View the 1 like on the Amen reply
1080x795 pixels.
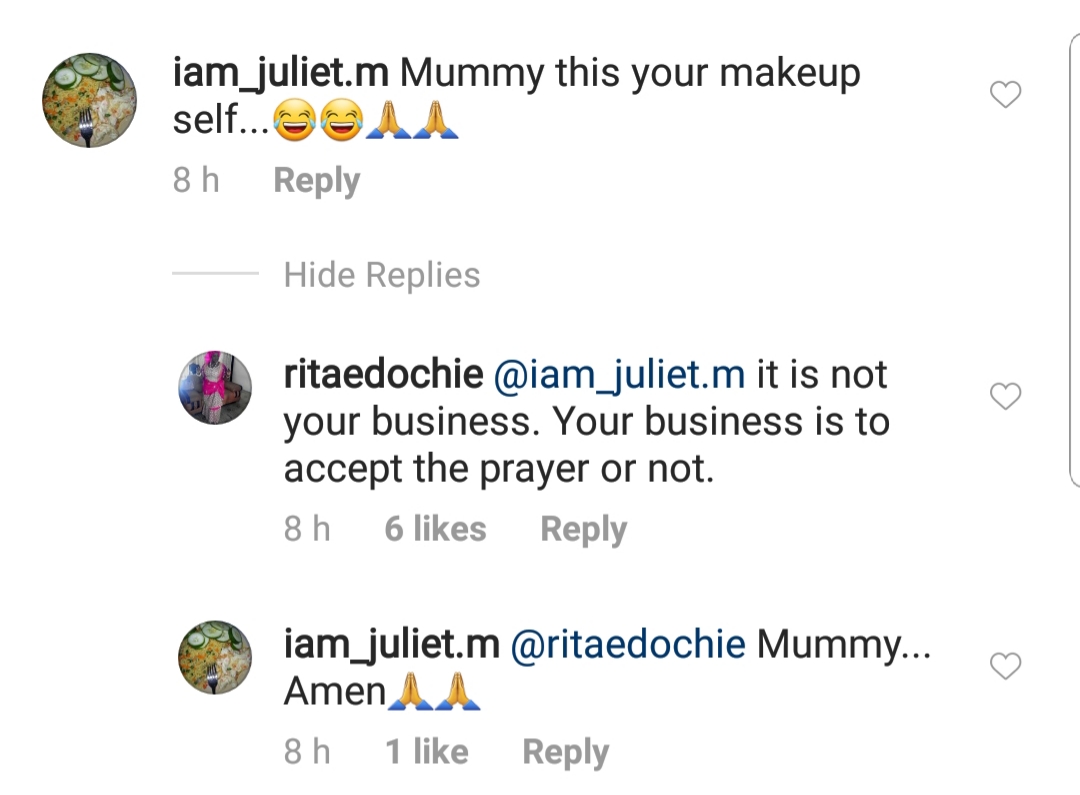(427, 752)
